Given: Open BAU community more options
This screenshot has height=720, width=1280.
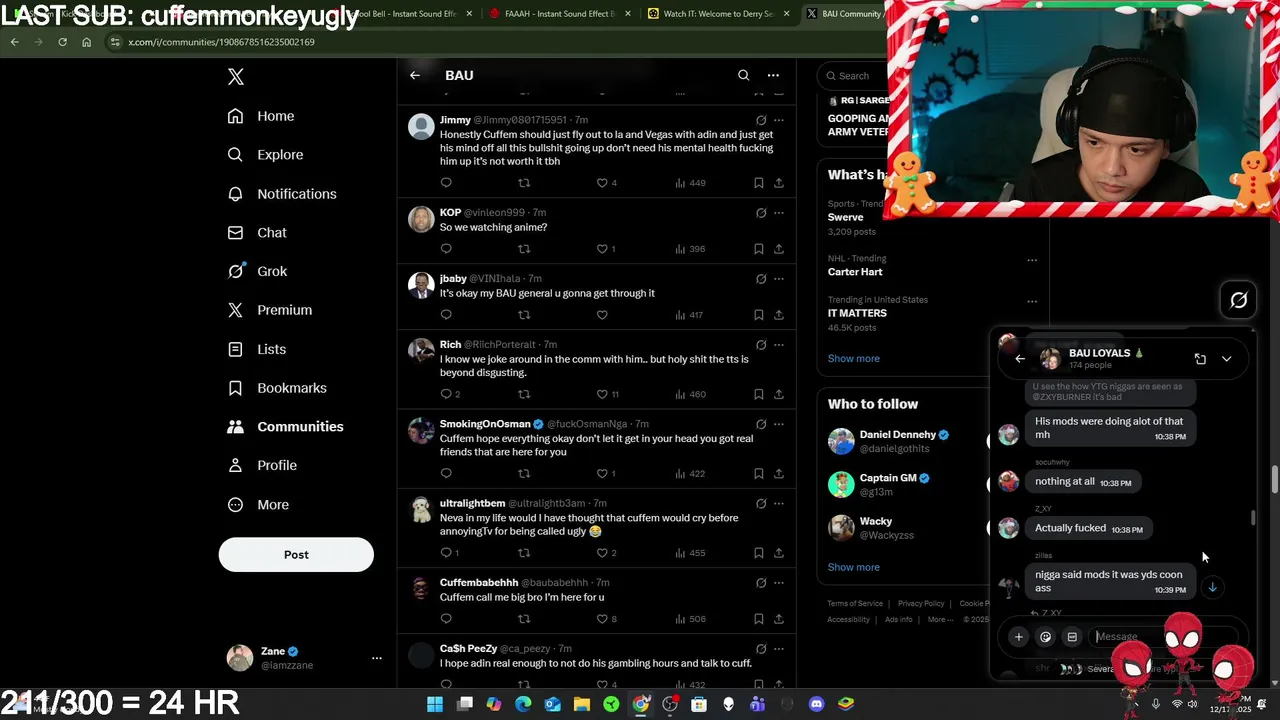Looking at the screenshot, I should click(x=773, y=75).
